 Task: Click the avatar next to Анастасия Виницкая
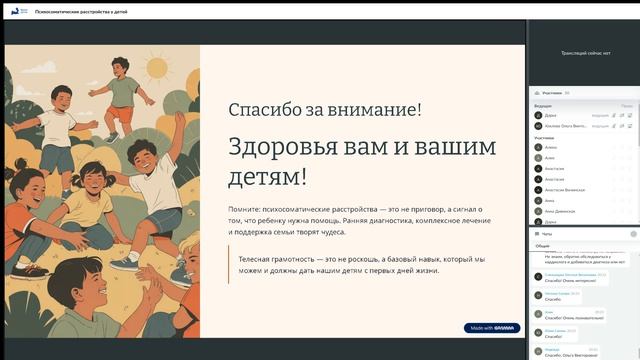[x=538, y=190]
